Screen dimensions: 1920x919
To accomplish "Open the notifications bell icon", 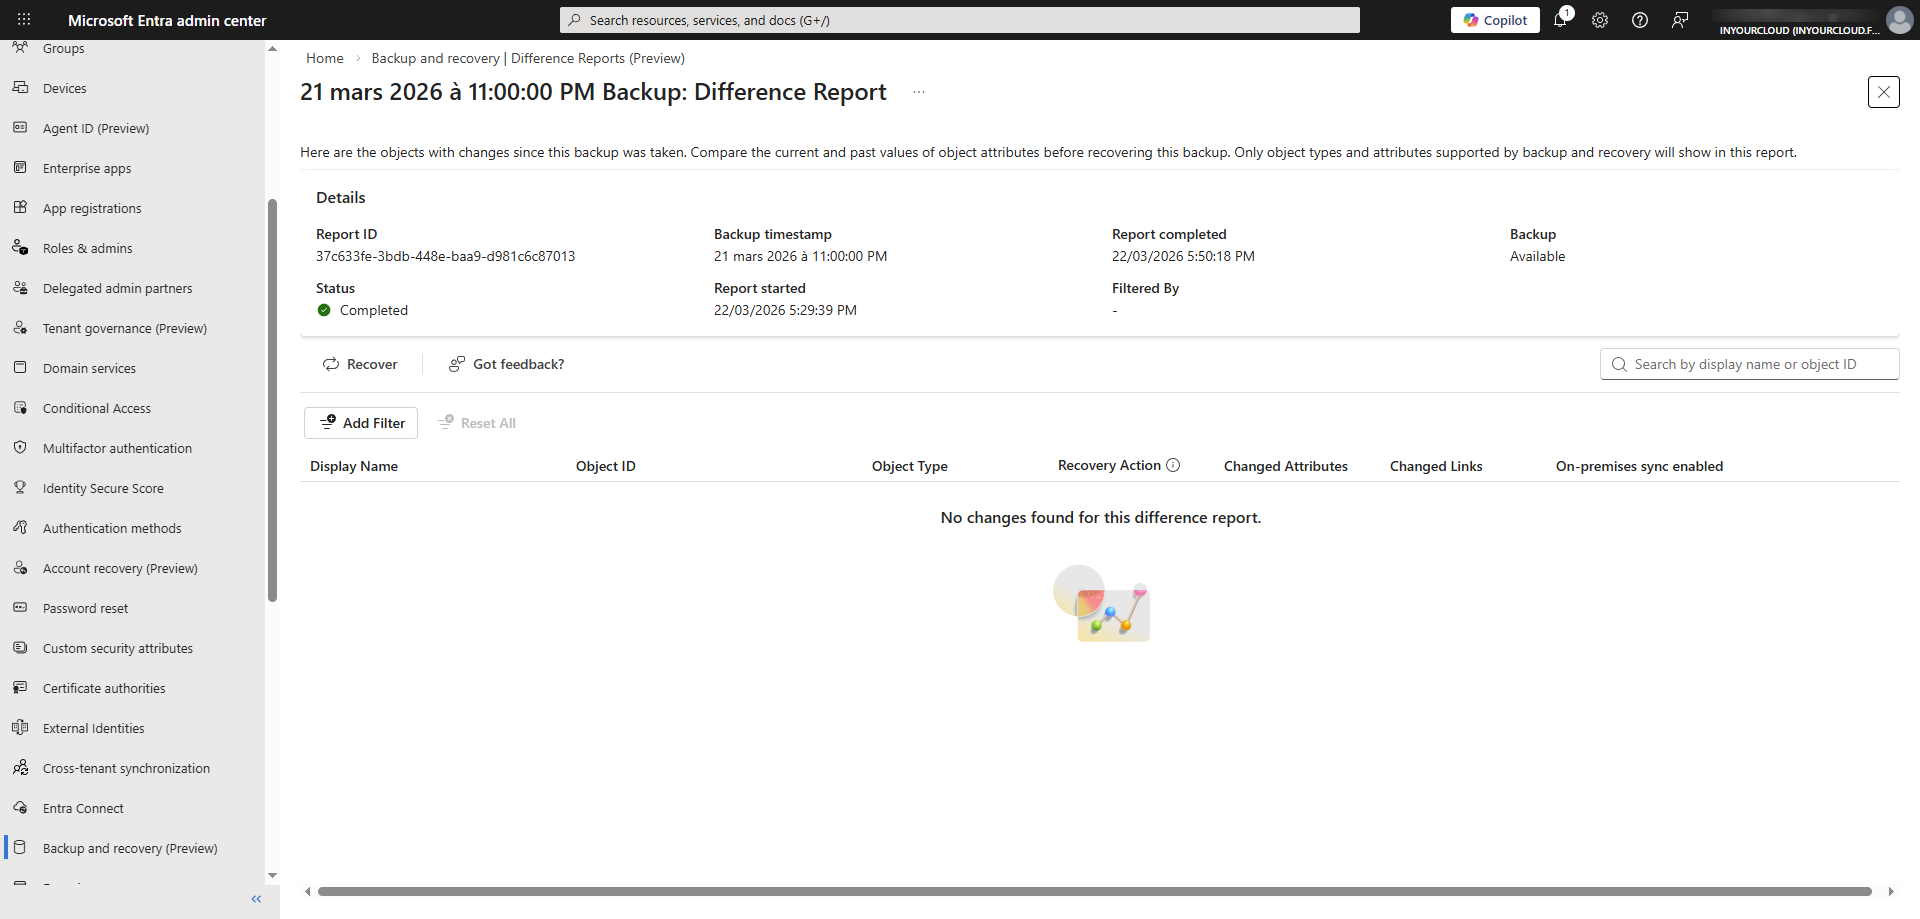I will (x=1560, y=20).
